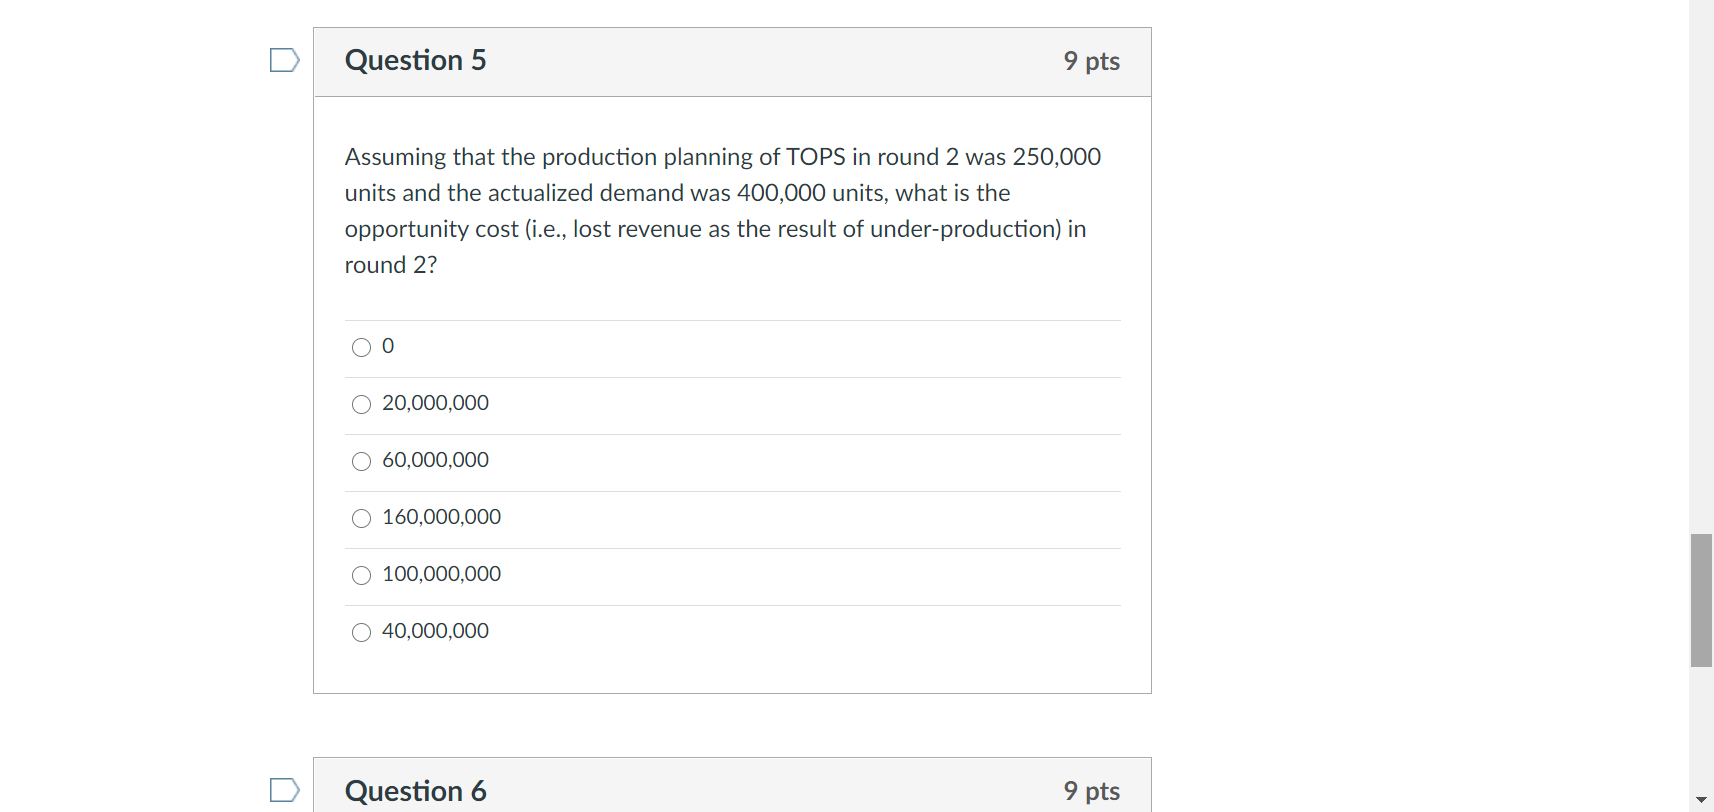This screenshot has width=1714, height=812.
Task: Click the Question 6 header
Action: pyautogui.click(x=415, y=790)
